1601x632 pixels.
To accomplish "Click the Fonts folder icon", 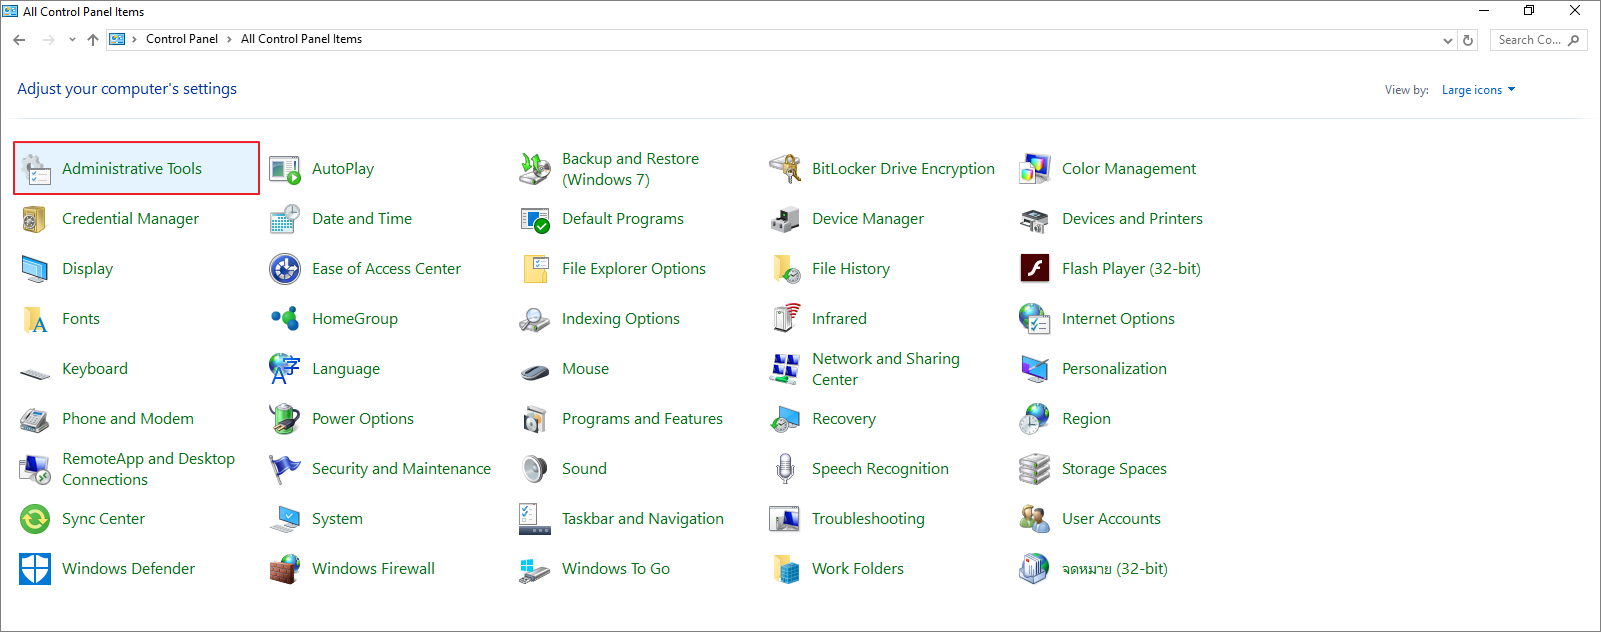I will [x=35, y=319].
